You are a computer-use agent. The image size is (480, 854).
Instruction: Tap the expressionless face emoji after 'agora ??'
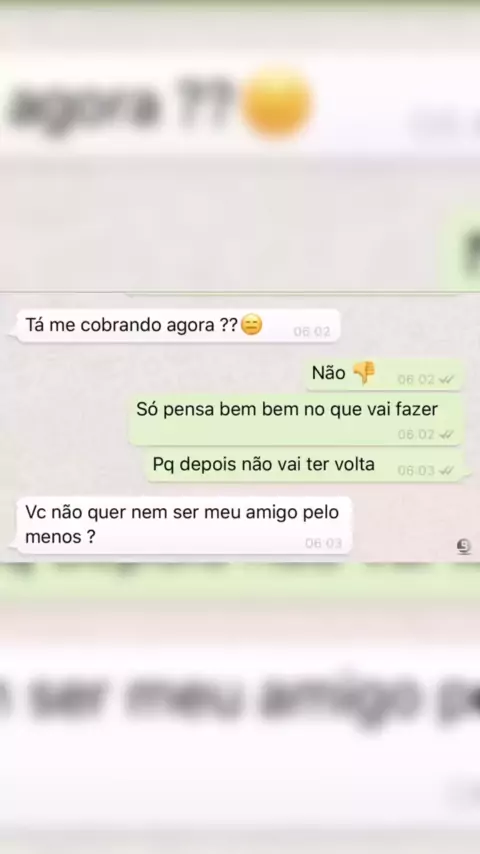(251, 325)
